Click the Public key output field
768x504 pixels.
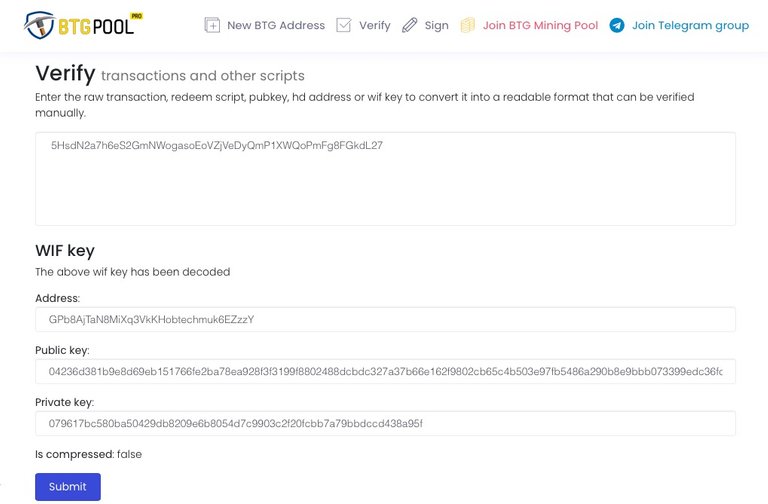click(385, 371)
